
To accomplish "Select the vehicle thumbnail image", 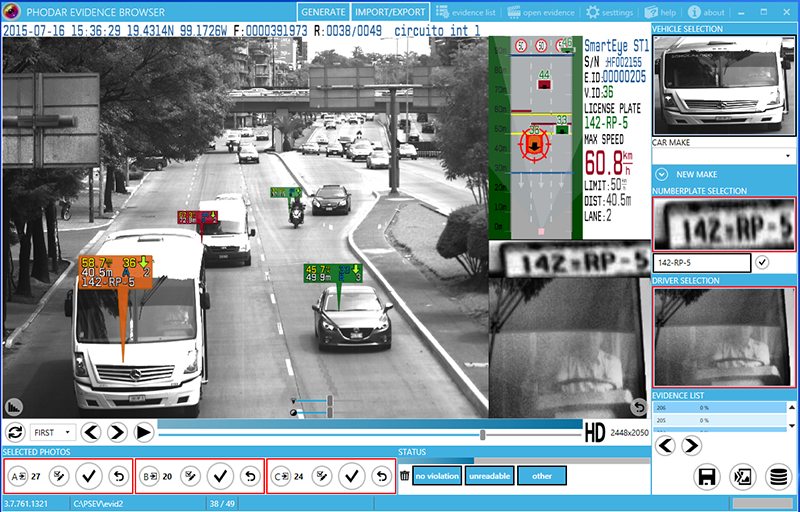I will click(723, 85).
